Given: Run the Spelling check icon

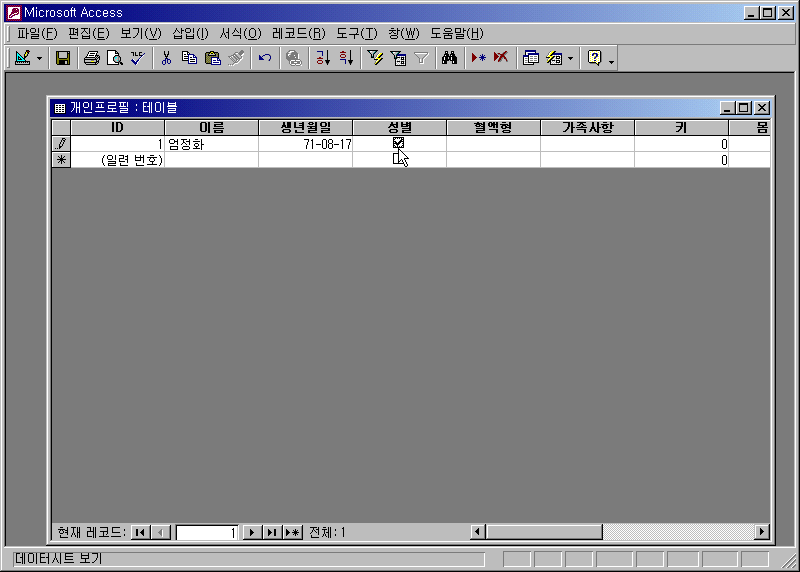Looking at the screenshot, I should (x=138, y=58).
